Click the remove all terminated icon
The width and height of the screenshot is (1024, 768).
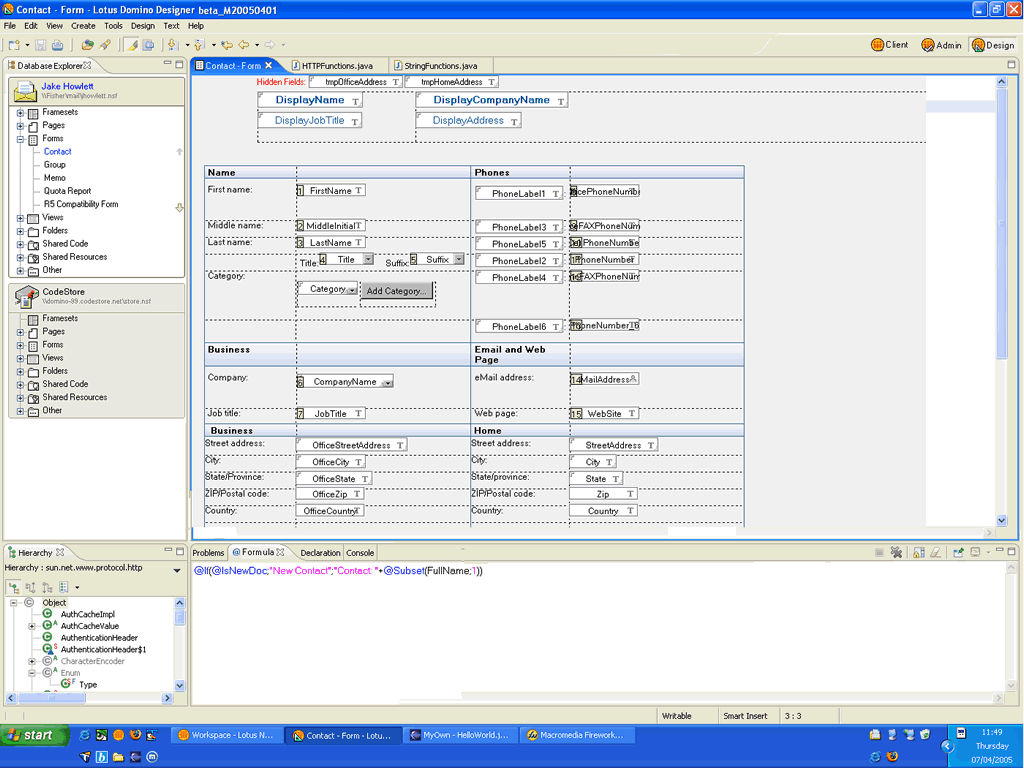point(896,552)
